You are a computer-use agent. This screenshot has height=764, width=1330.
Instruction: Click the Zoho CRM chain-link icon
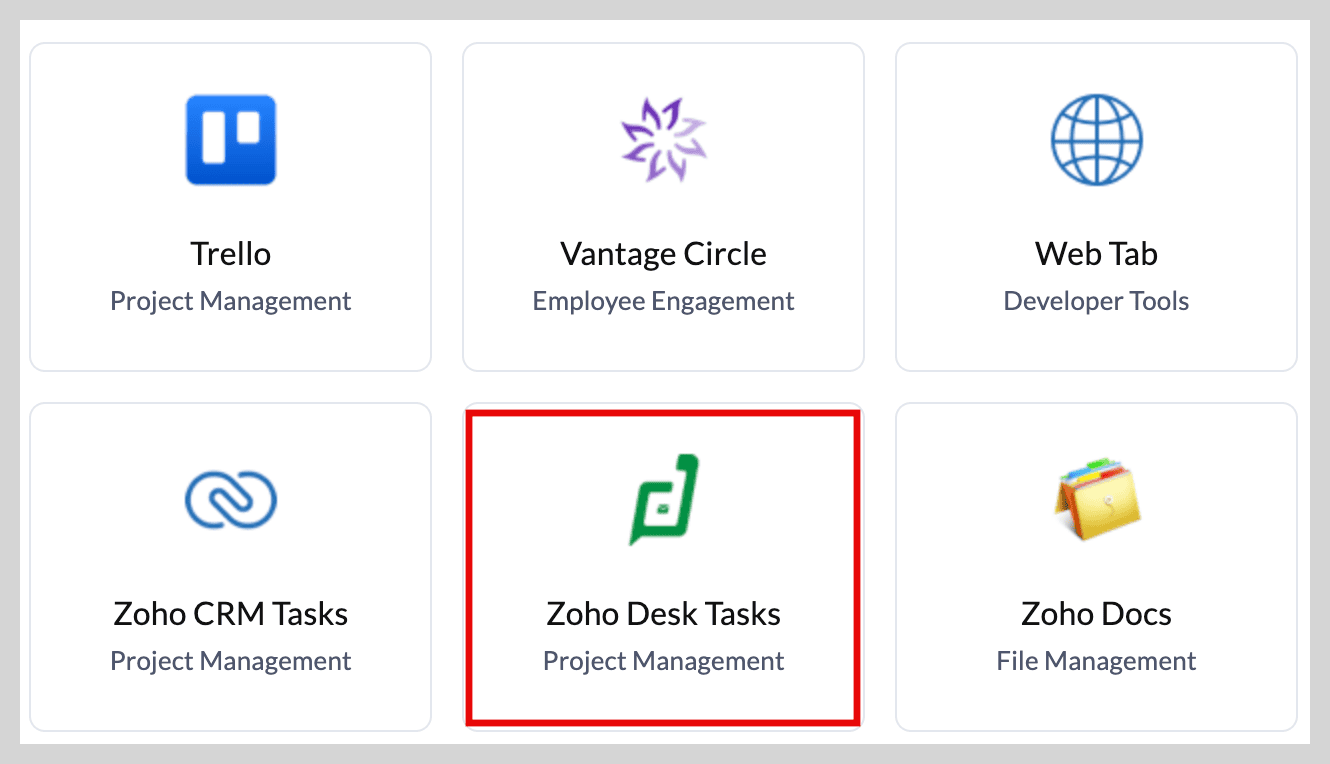231,500
